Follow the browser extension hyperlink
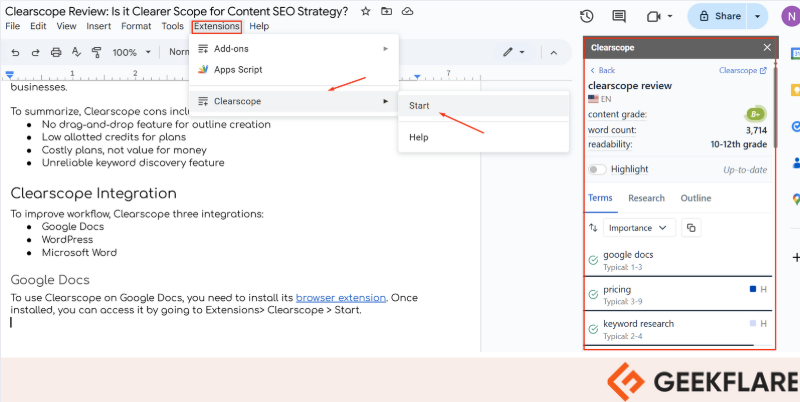This screenshot has width=800, height=402. 341,297
